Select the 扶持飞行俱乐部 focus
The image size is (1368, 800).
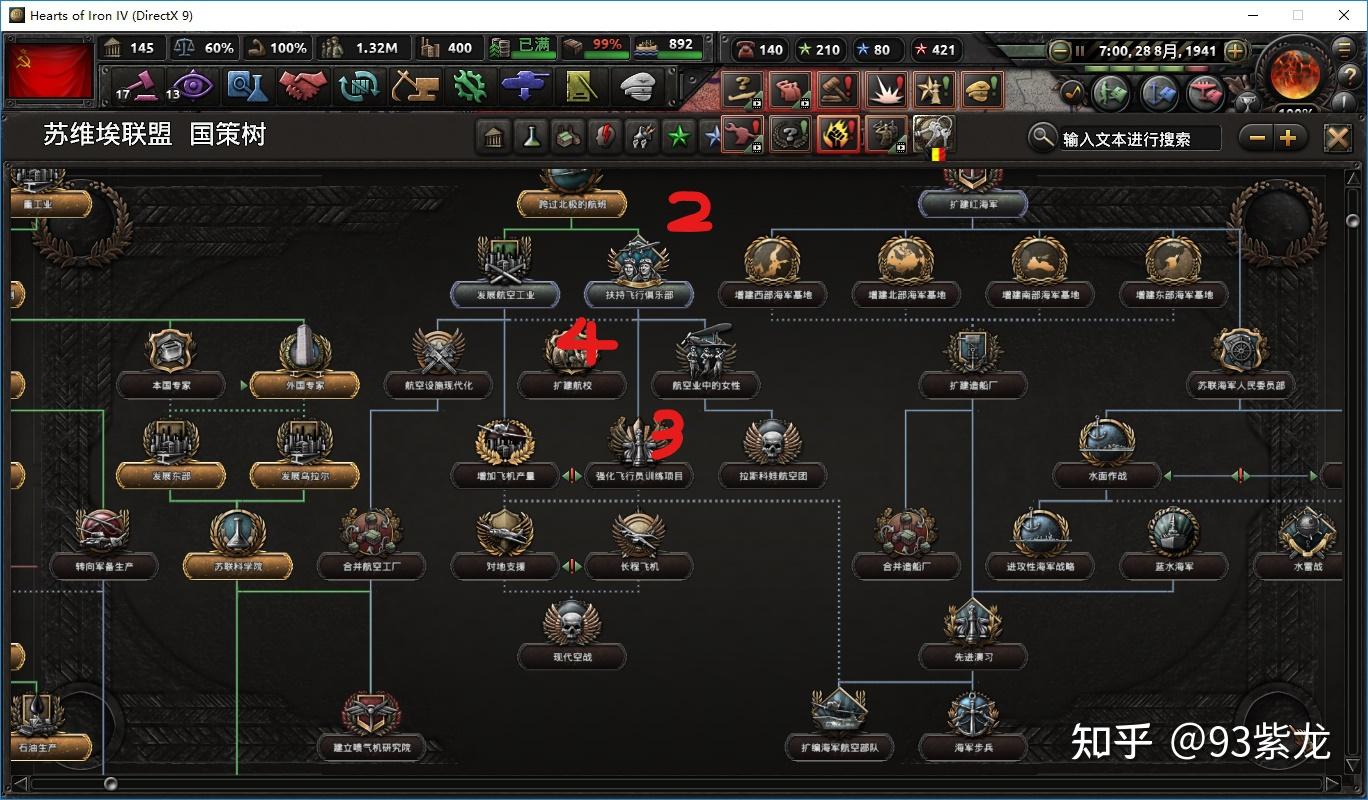click(x=638, y=273)
